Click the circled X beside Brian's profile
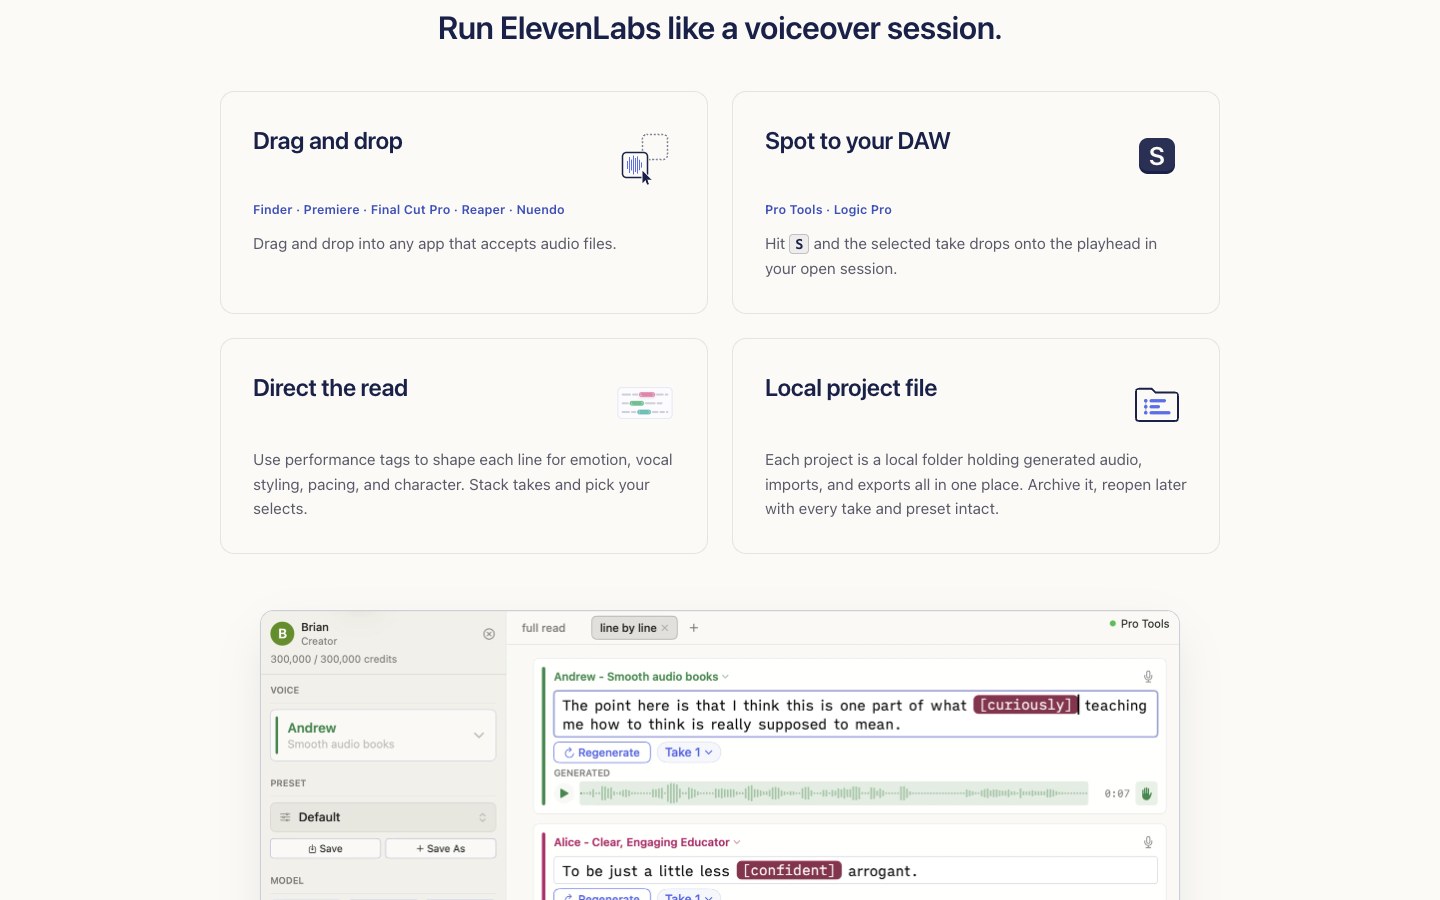 pyautogui.click(x=489, y=634)
